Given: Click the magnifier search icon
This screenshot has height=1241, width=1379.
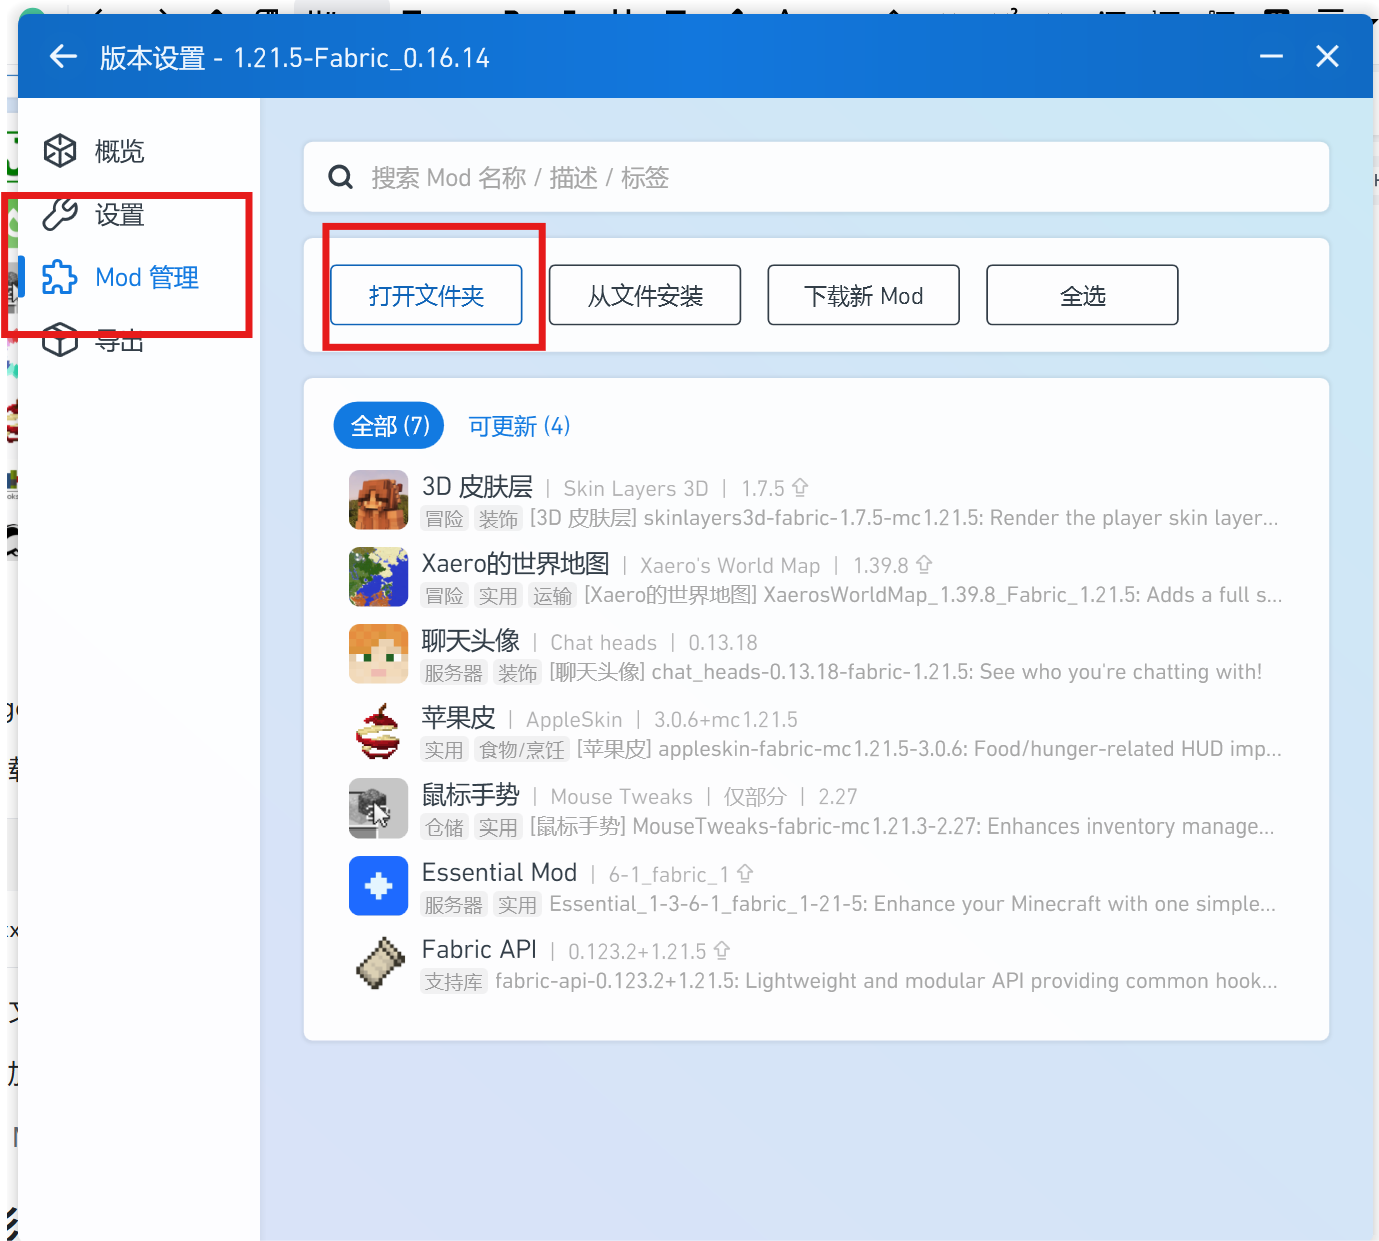Looking at the screenshot, I should pos(341,177).
